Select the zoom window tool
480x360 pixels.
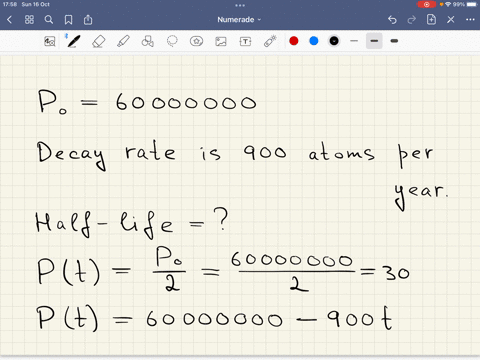pyautogui.click(x=50, y=41)
